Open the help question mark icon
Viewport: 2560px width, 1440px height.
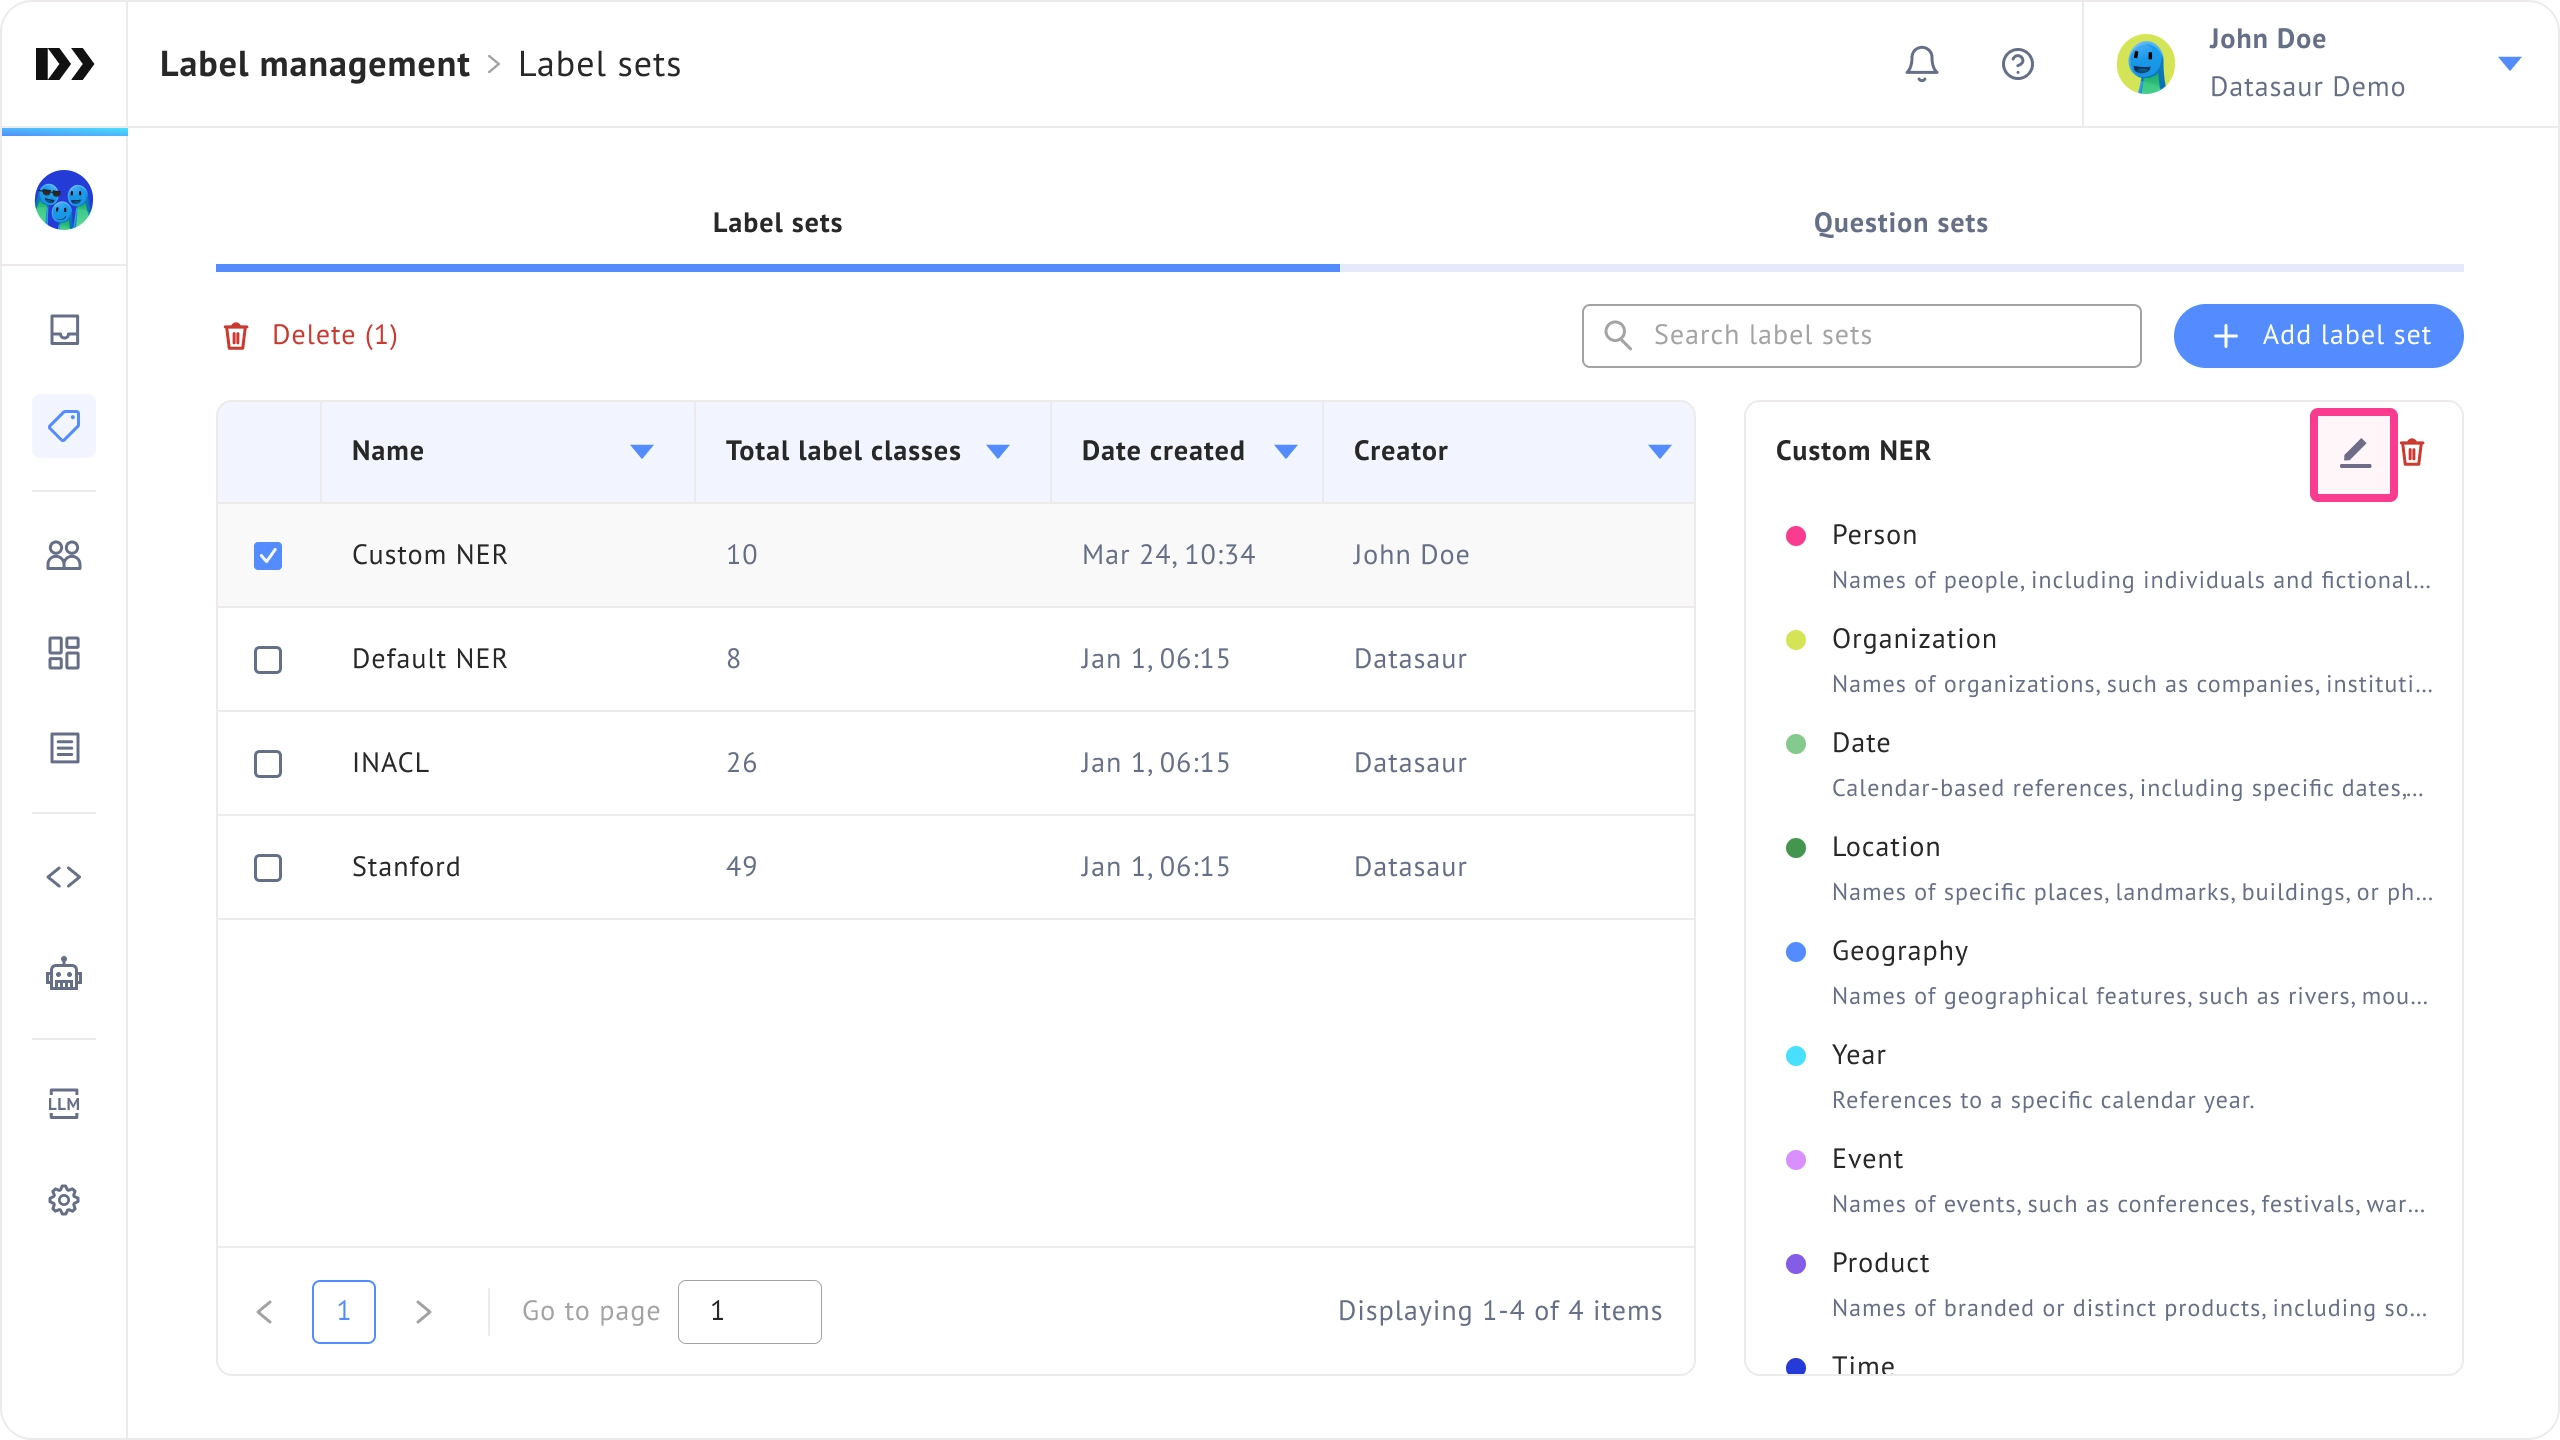[x=2017, y=65]
